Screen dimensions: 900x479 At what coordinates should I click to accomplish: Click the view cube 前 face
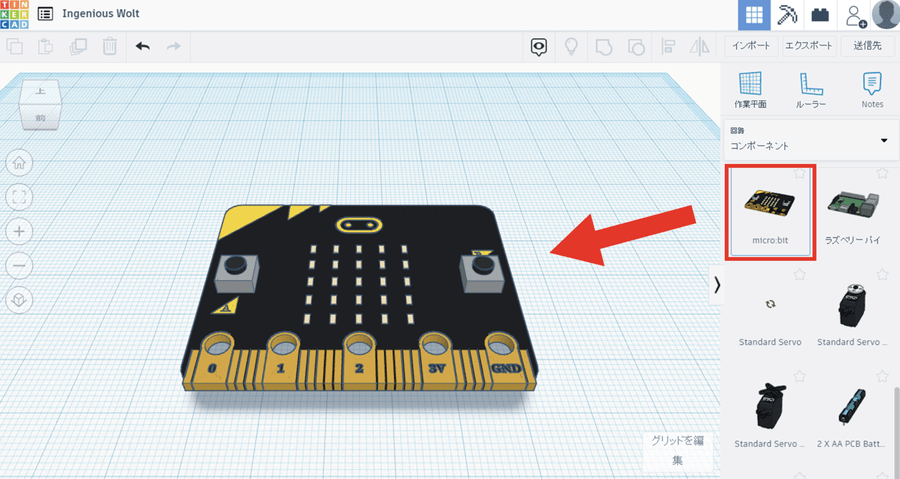[40, 118]
